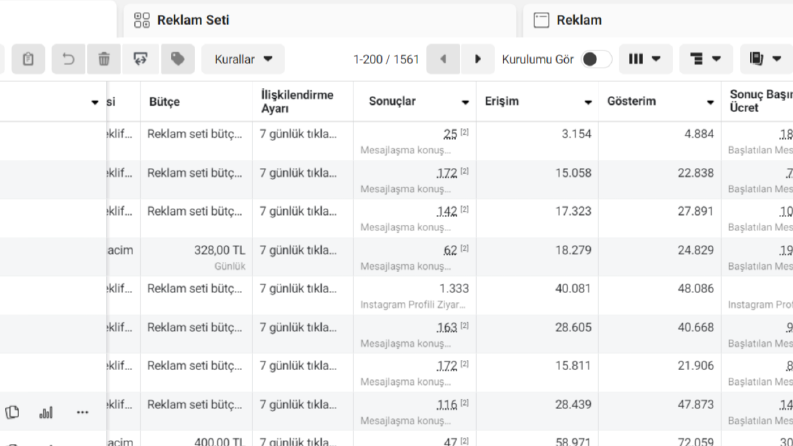Click the Instagram Profili Ziyar... result label
Screen dimensions: 793x446
tap(413, 305)
